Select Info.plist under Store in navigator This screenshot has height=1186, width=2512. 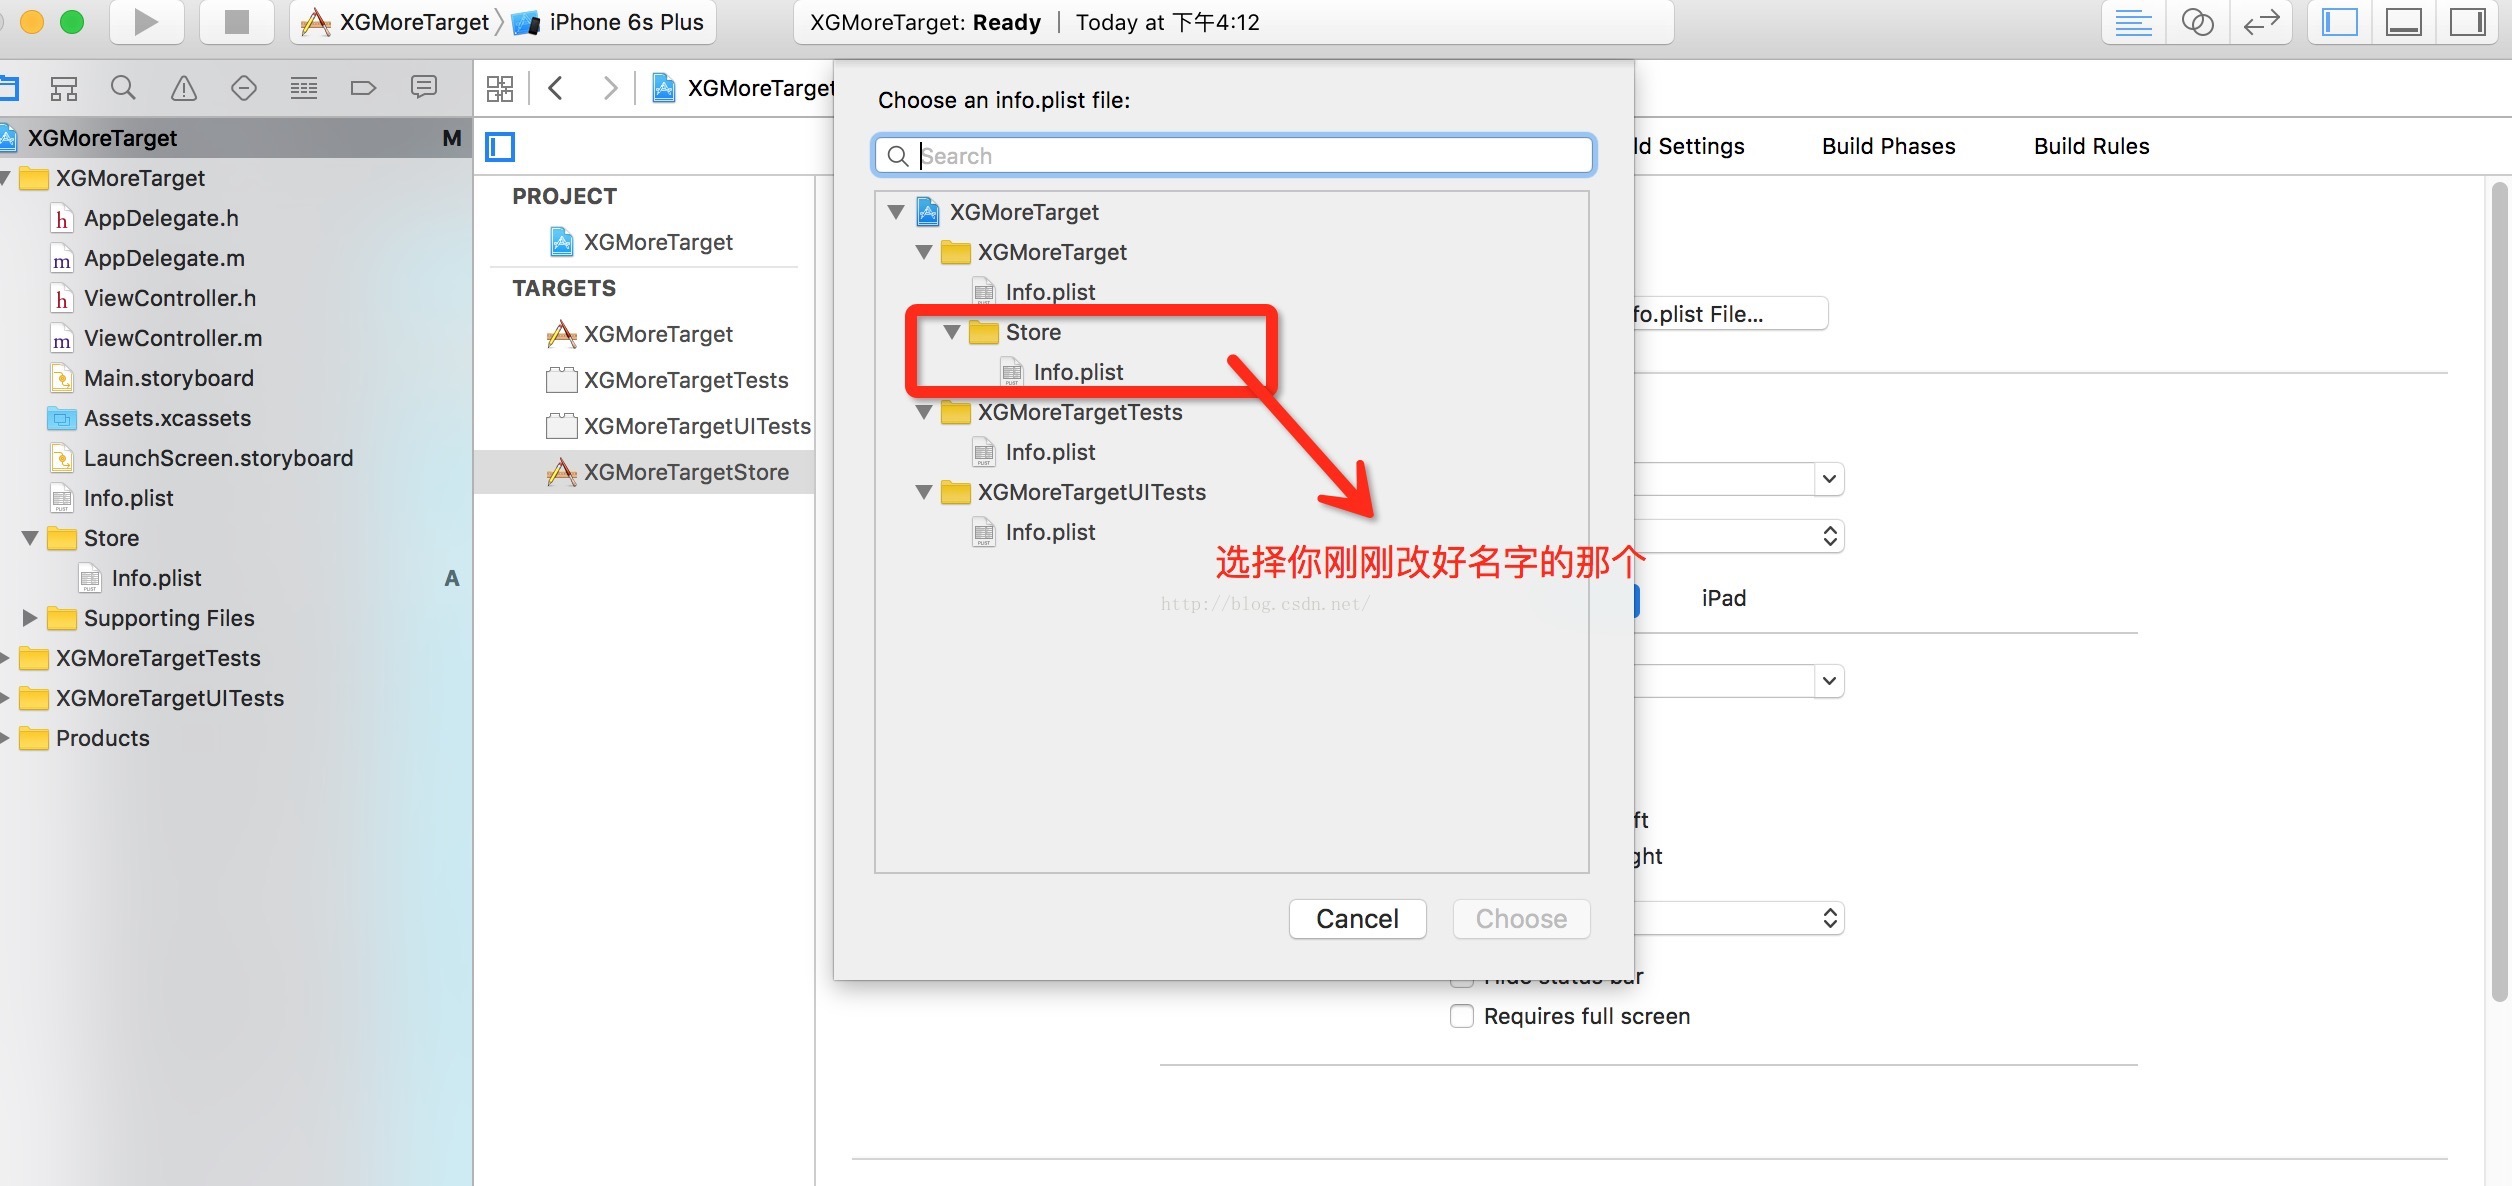[x=156, y=578]
